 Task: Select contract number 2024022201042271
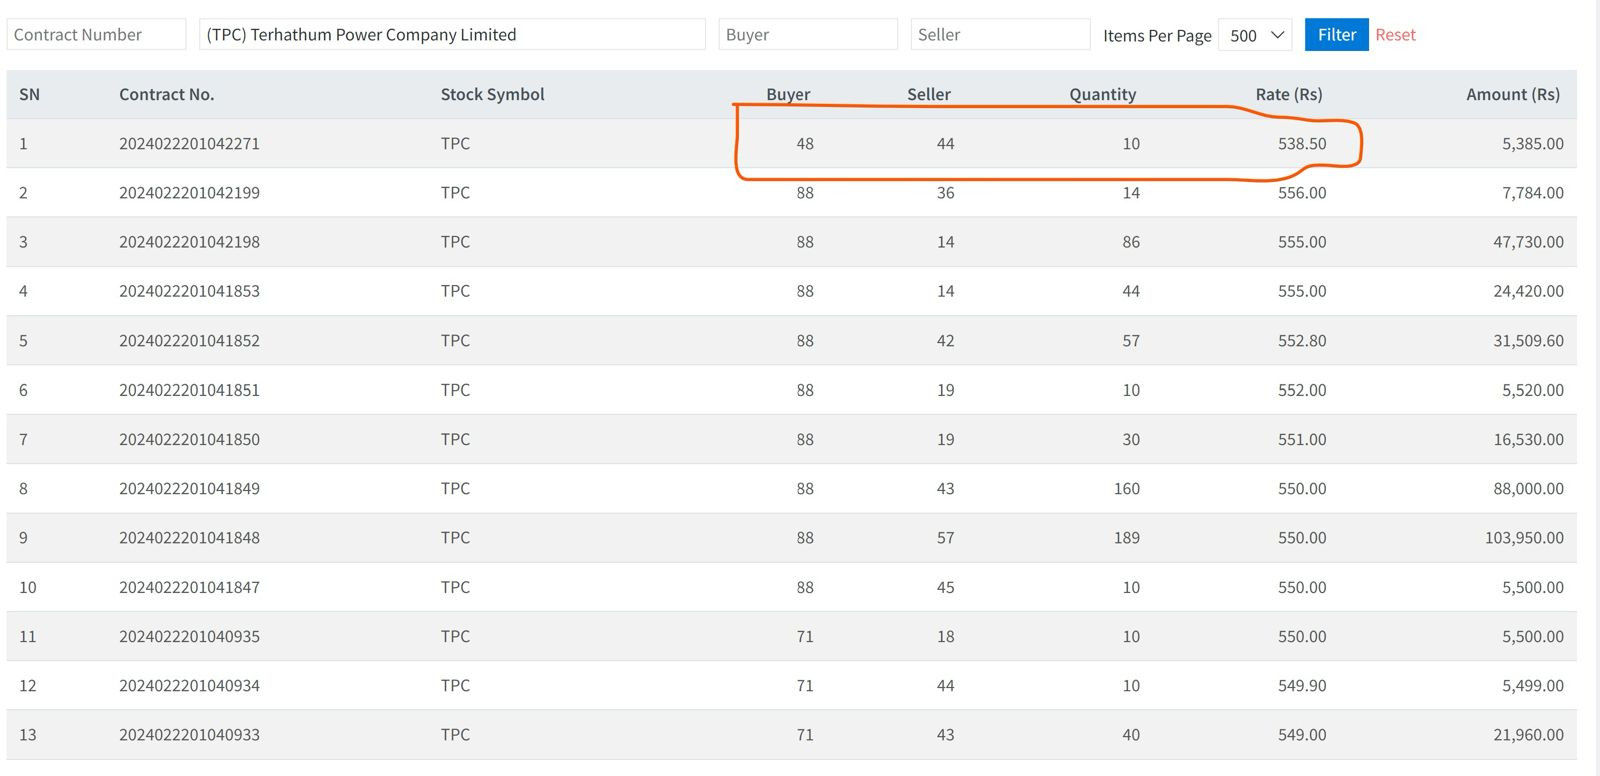189,143
